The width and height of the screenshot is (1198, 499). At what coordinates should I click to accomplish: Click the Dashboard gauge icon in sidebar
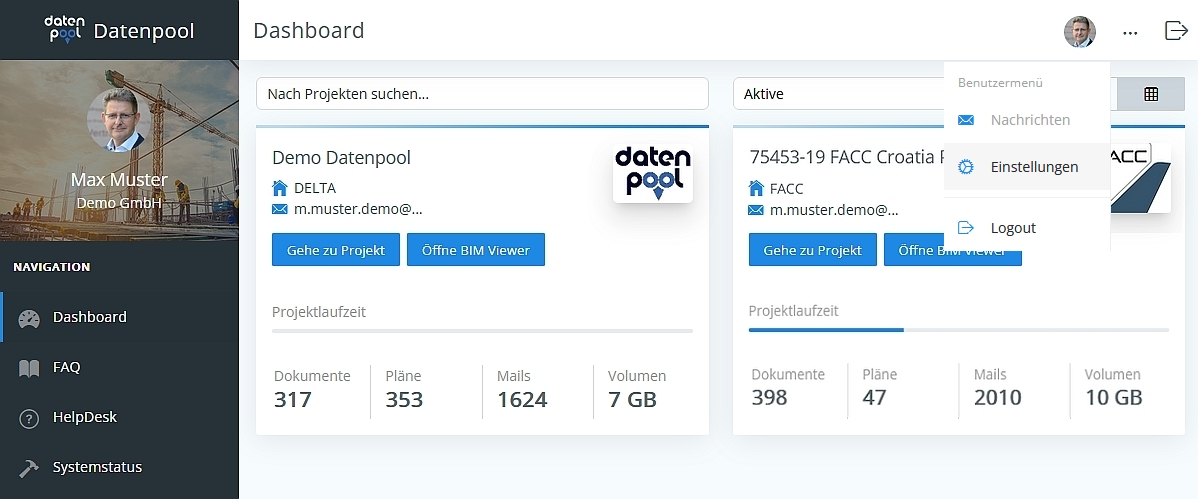coord(29,318)
